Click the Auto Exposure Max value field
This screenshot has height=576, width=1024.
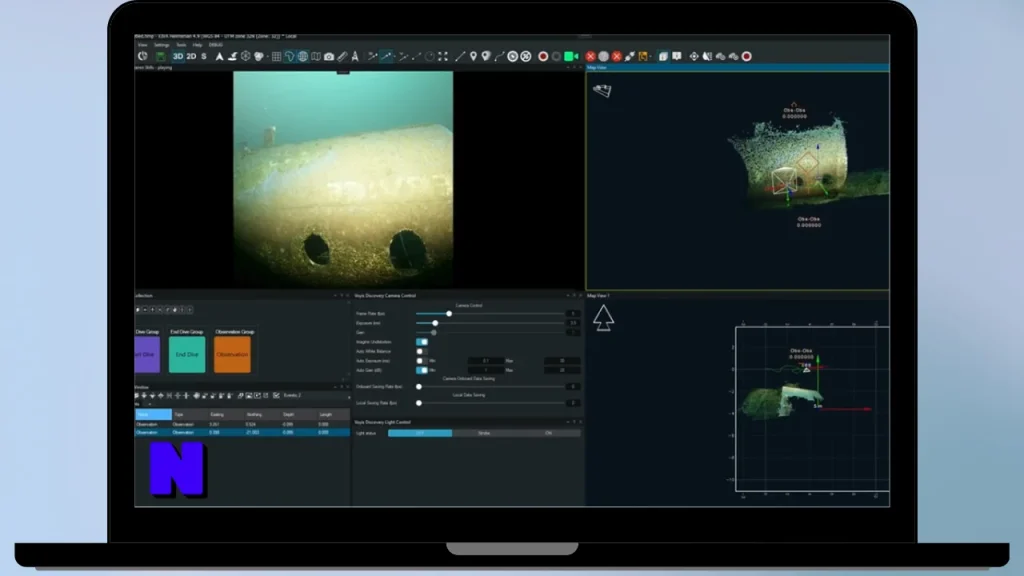(562, 360)
